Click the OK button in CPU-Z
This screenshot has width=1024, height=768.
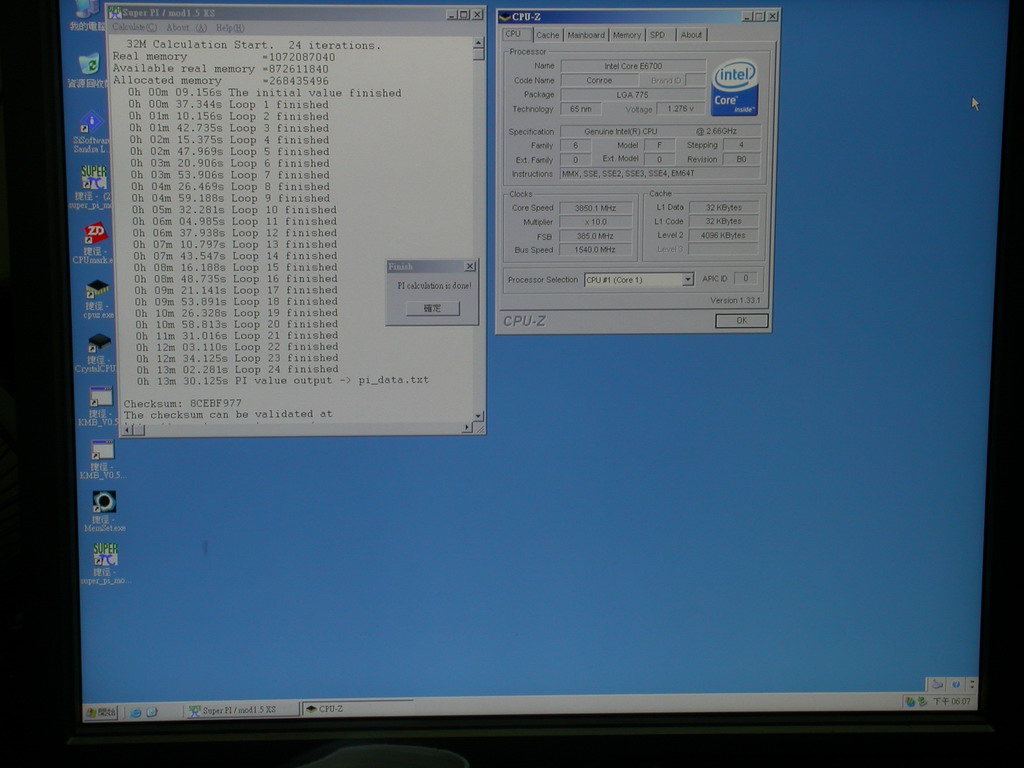[741, 321]
